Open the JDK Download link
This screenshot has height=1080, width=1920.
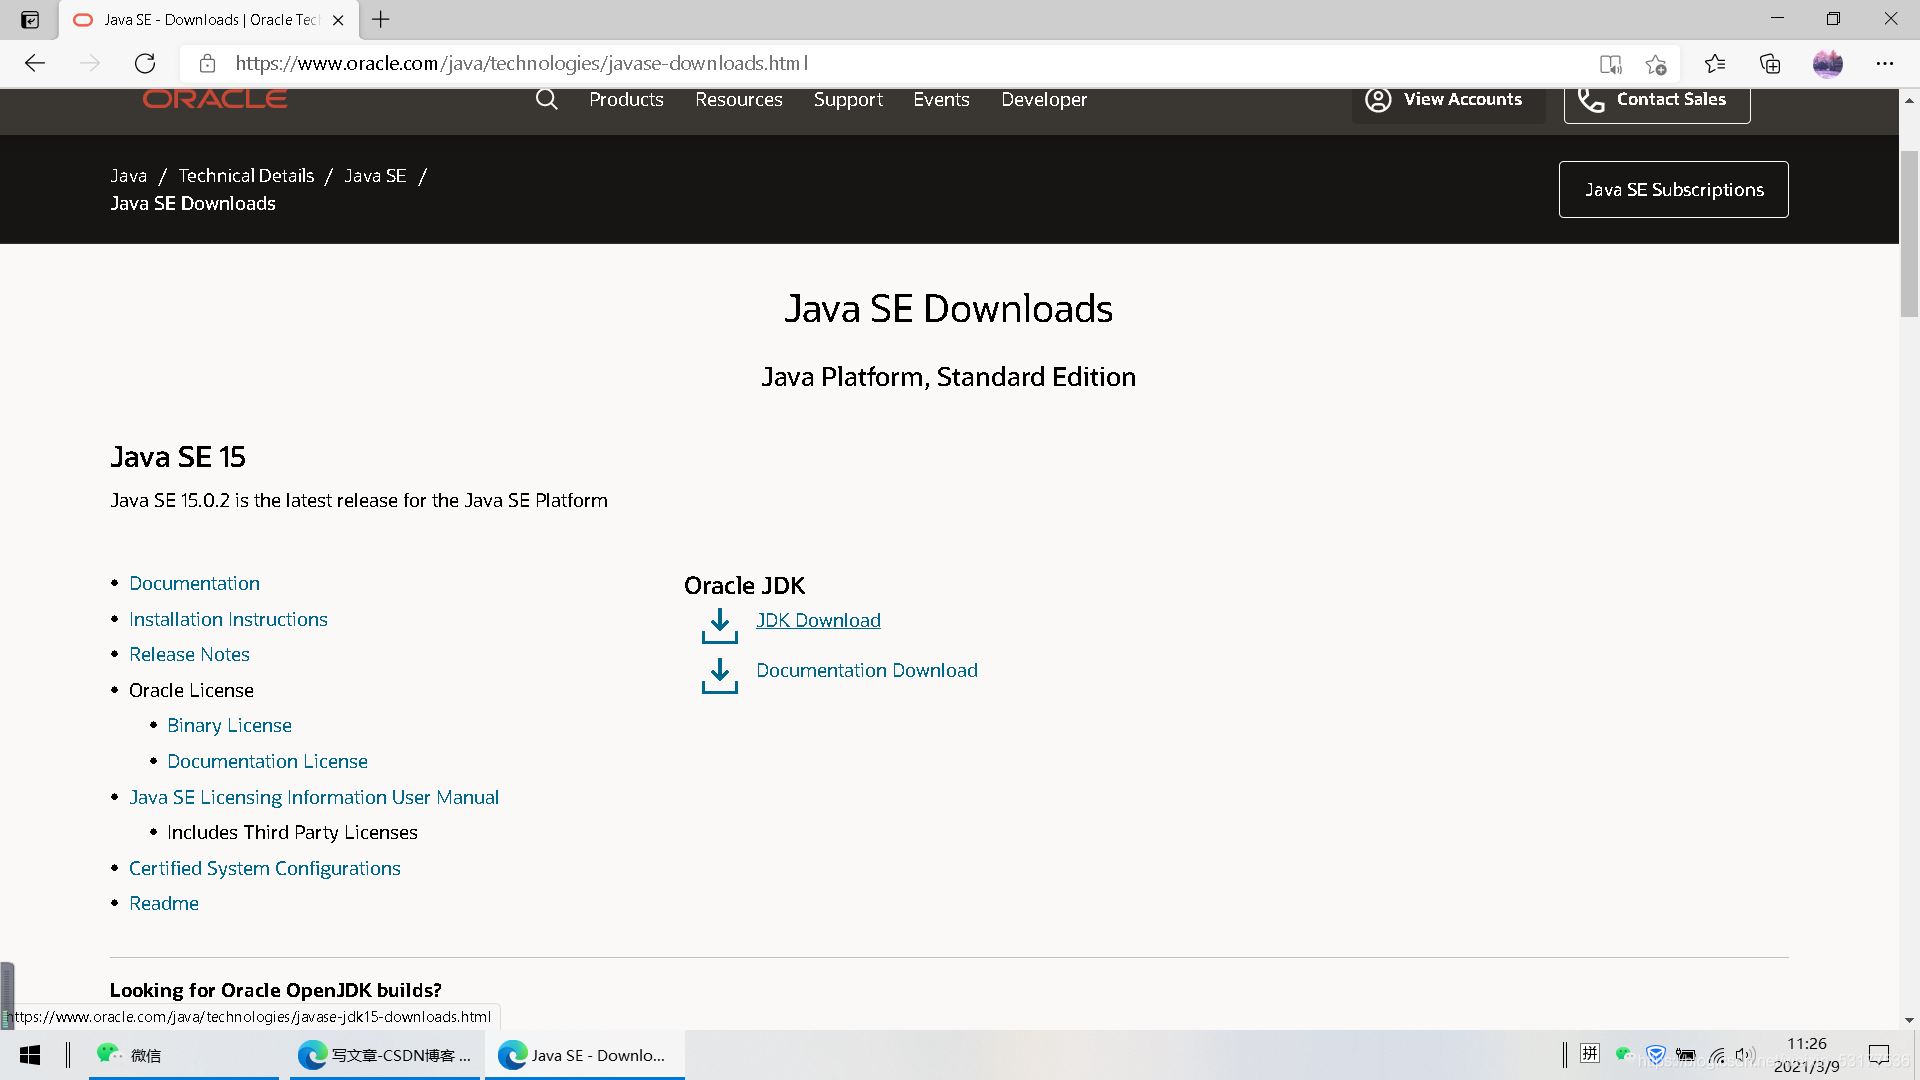[818, 620]
